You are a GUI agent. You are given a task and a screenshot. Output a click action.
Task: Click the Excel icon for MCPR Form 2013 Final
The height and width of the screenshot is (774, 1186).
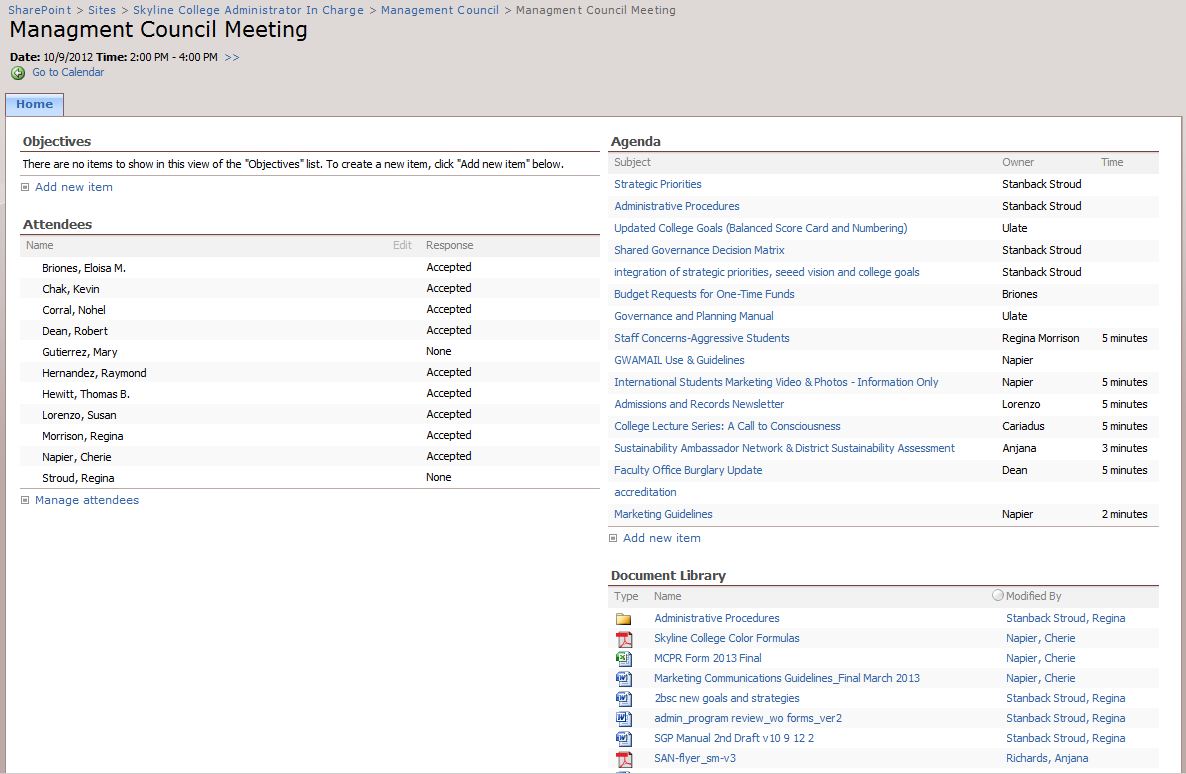pyautogui.click(x=624, y=659)
